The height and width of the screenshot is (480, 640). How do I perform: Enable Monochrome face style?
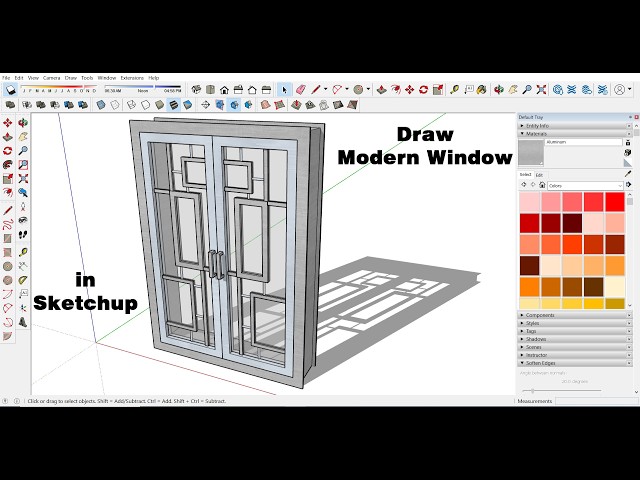pos(188,105)
